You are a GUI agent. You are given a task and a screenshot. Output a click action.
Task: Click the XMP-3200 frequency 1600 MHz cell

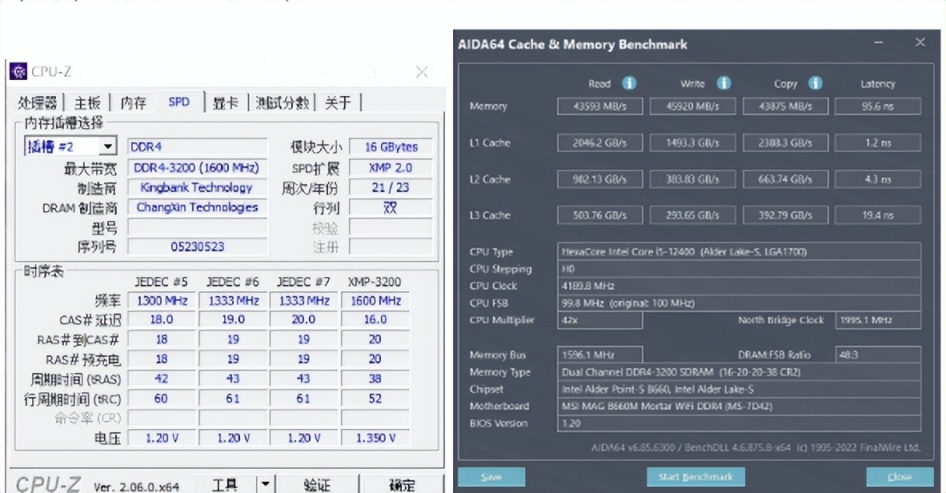375,301
